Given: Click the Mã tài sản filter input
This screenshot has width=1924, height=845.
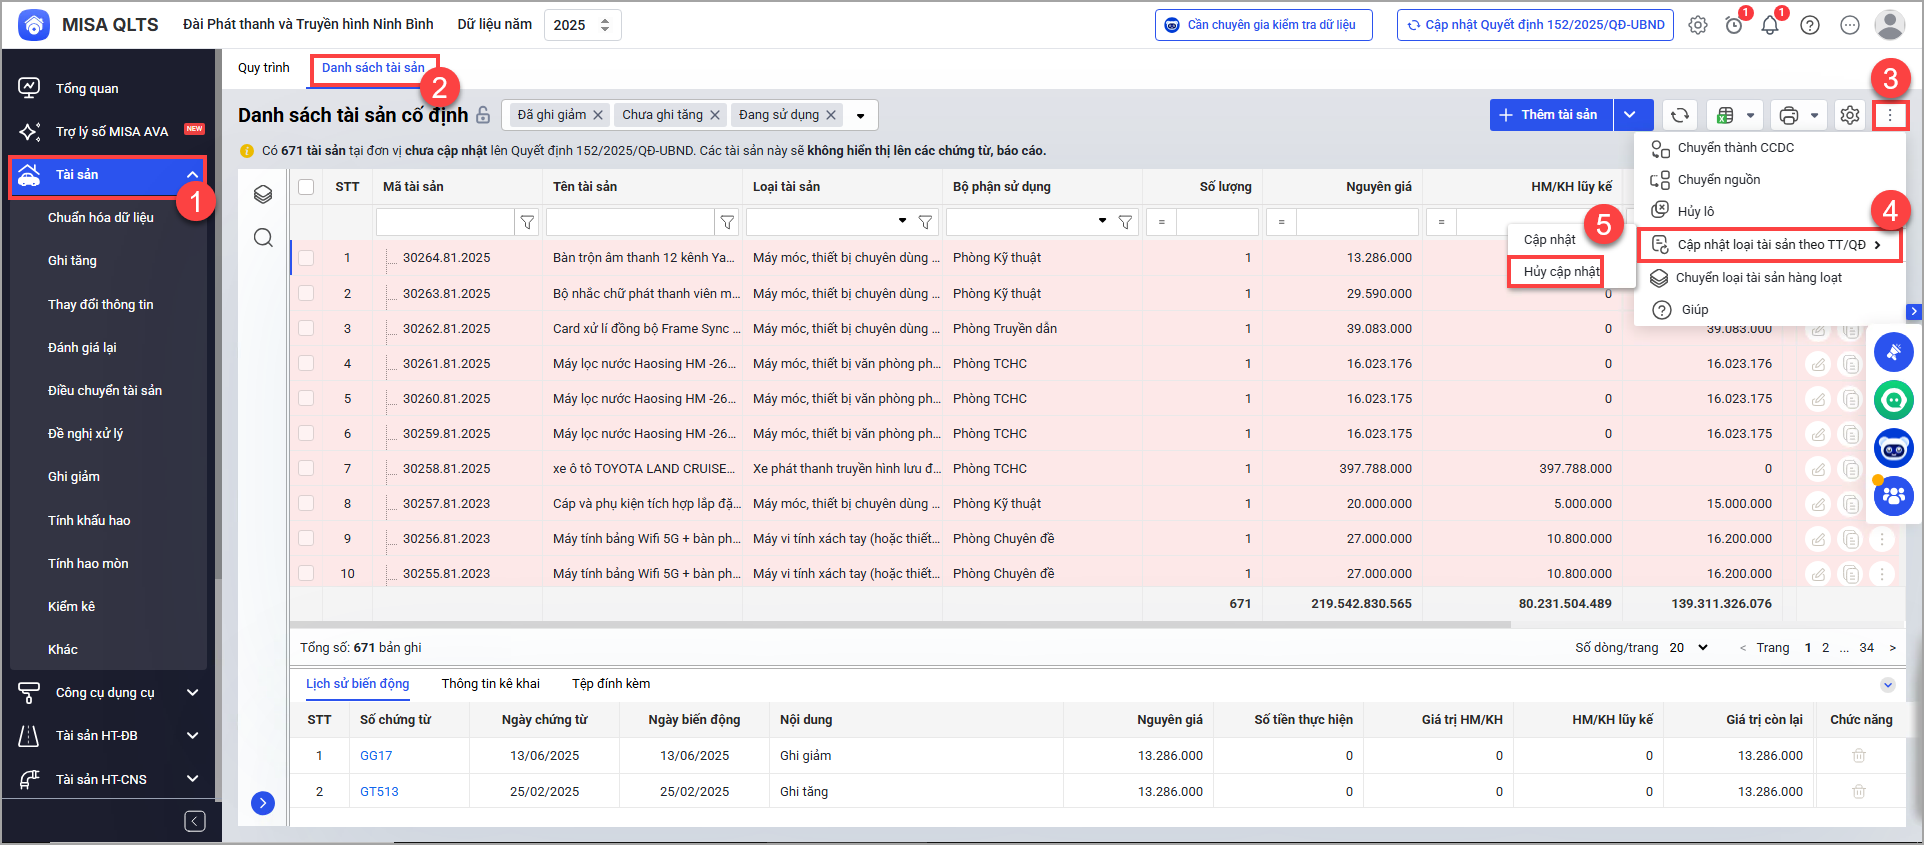Looking at the screenshot, I should [x=445, y=222].
